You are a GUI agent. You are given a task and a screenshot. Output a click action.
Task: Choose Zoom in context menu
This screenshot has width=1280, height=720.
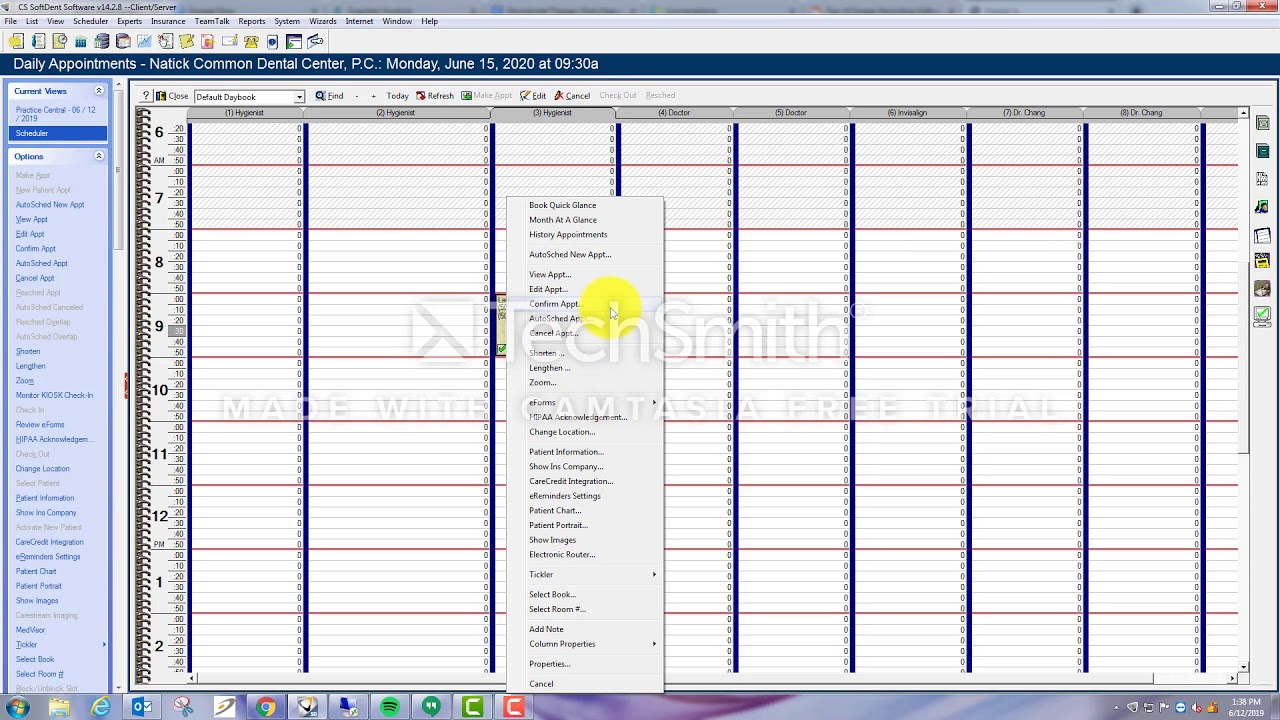coord(542,382)
